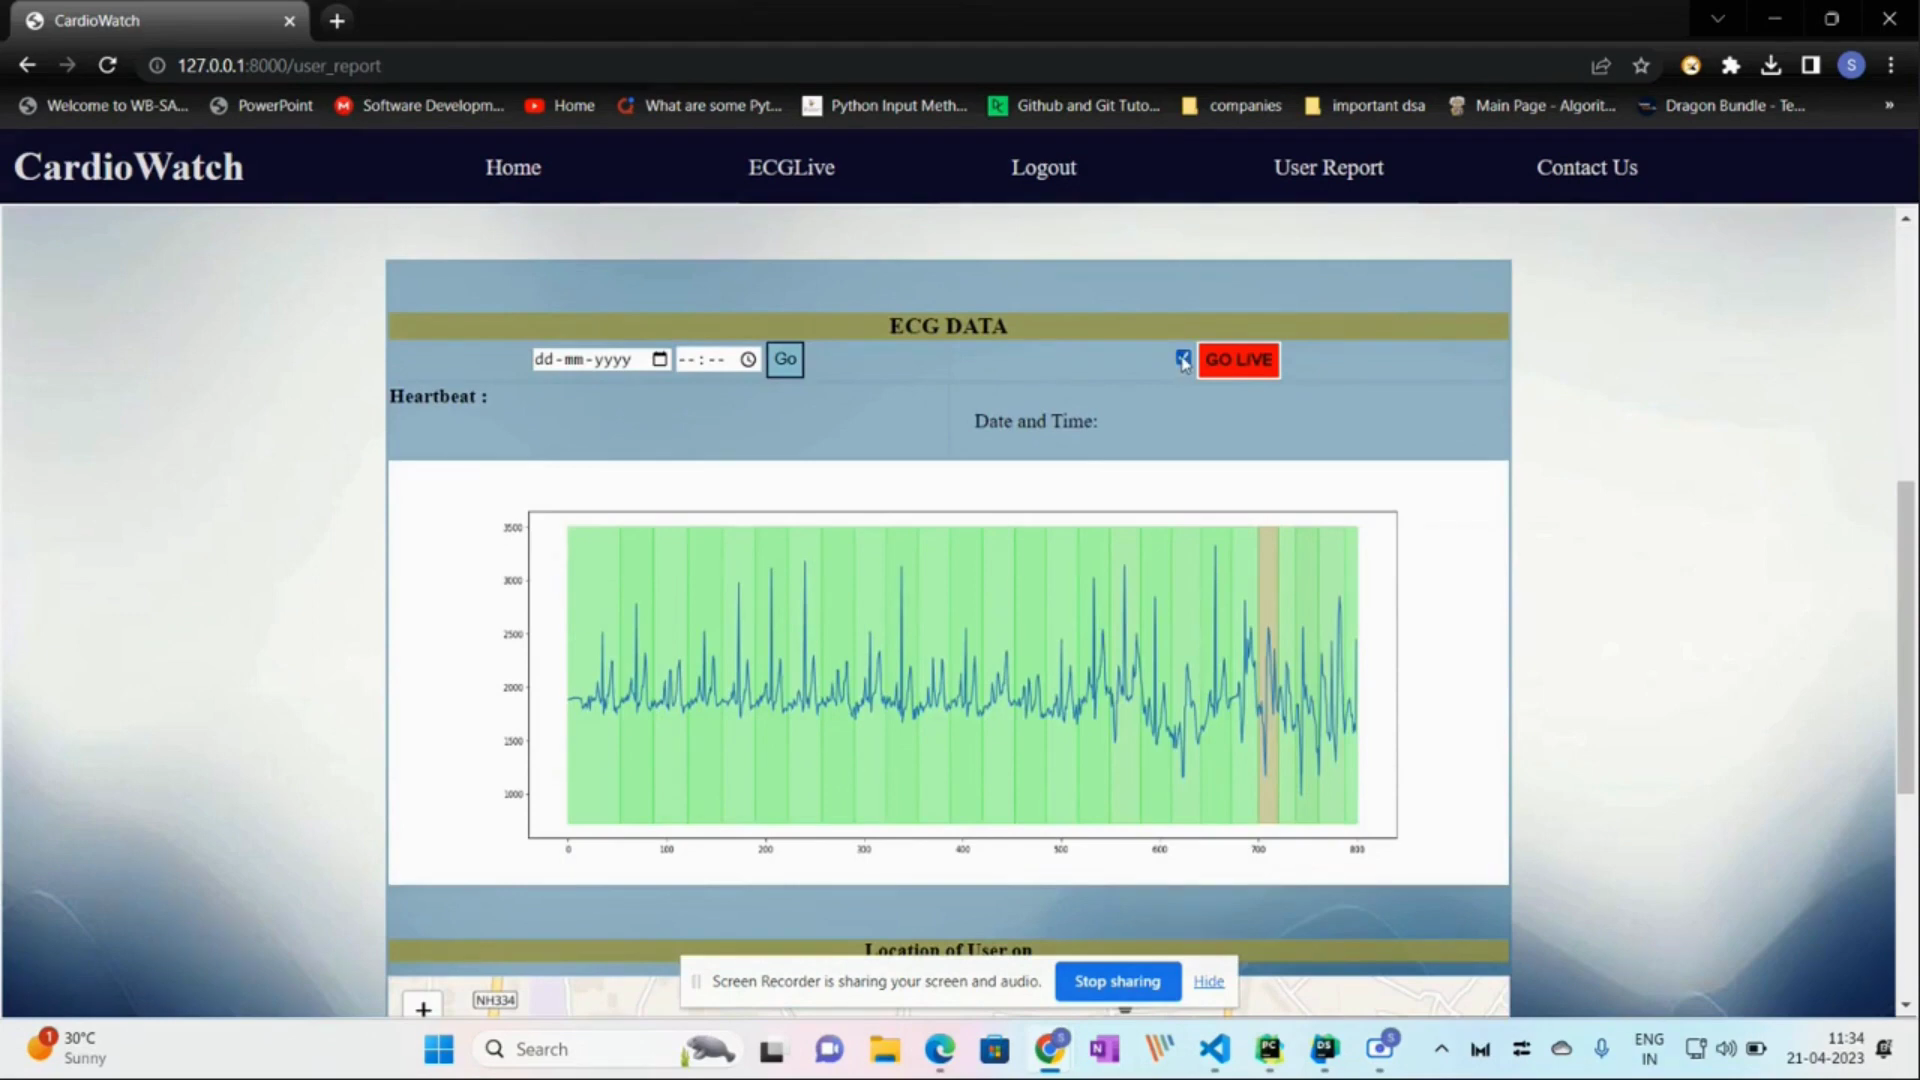1920x1080 pixels.
Task: Launch Visual Studio Code from the taskbar
Action: click(1213, 1049)
